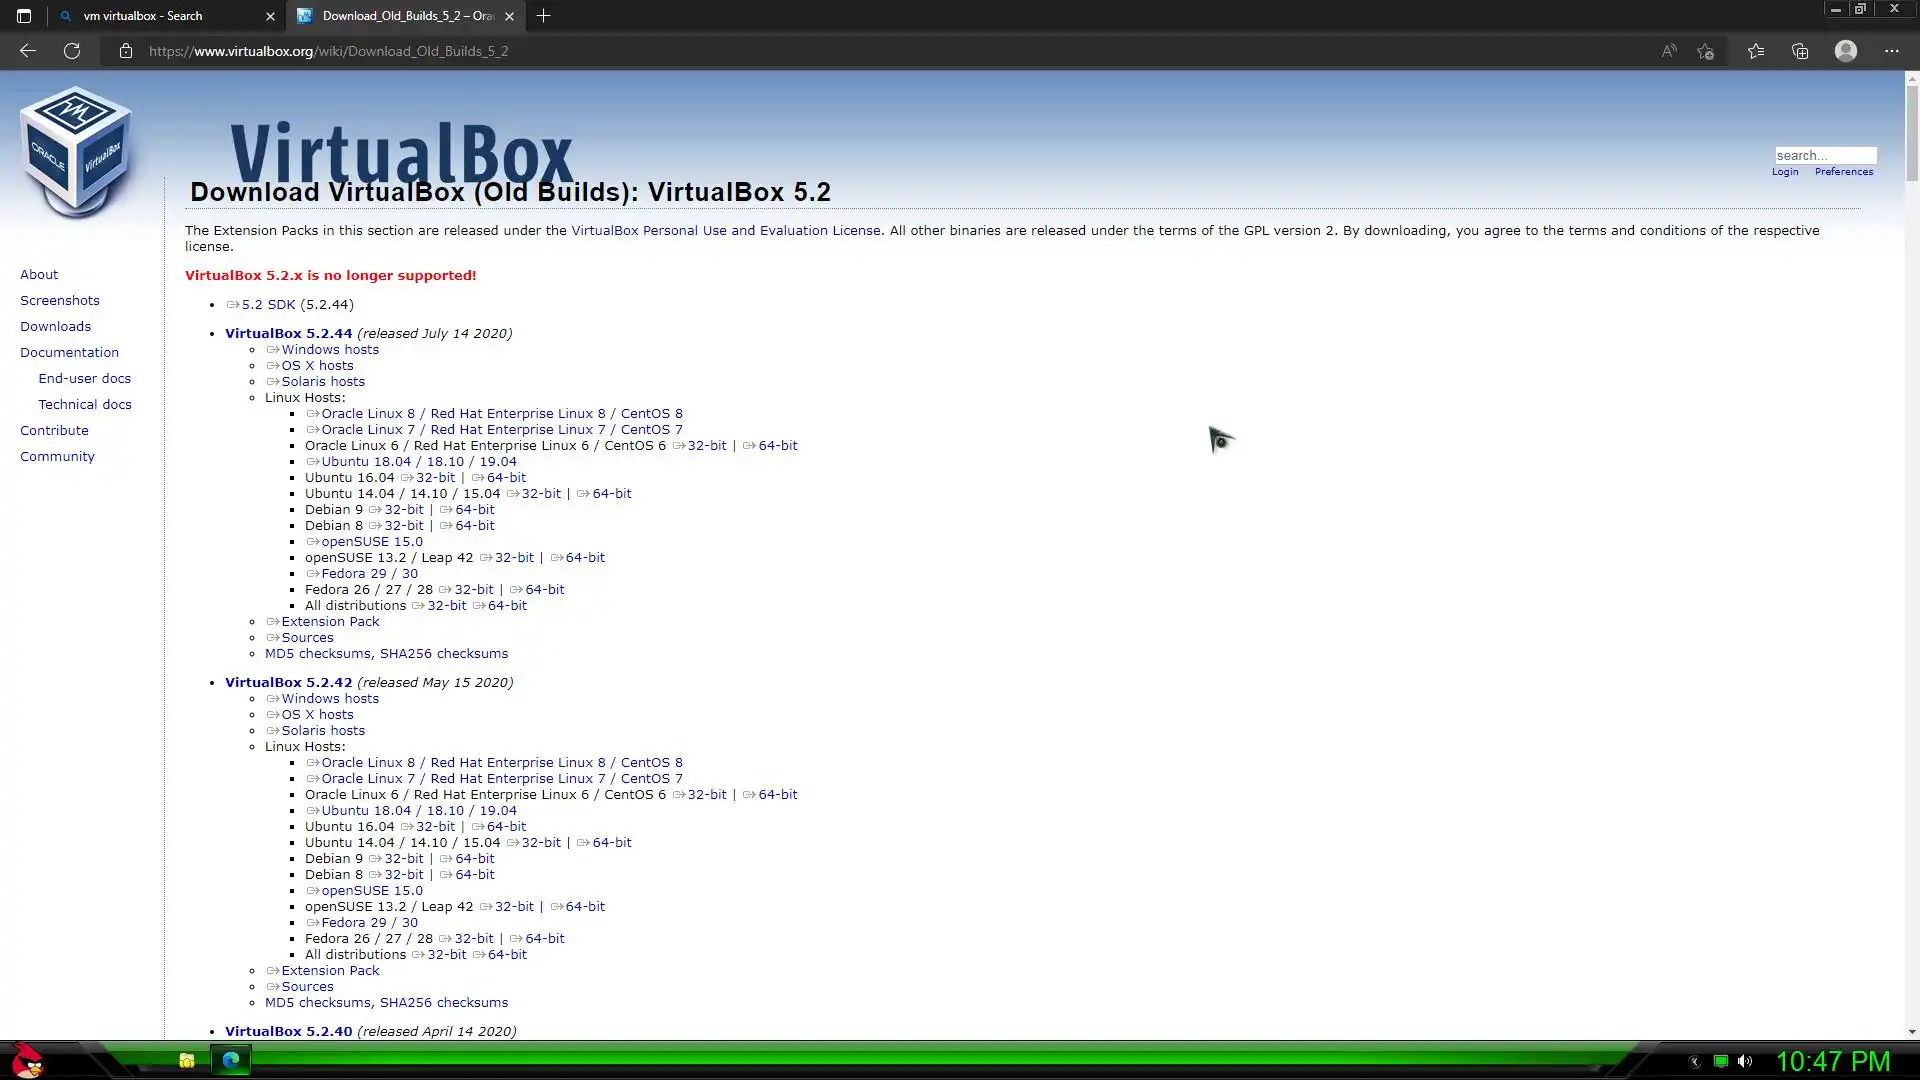The height and width of the screenshot is (1080, 1920).
Task: Open Windows hosts link under VirtualBox 5.2.44
Action: (329, 350)
